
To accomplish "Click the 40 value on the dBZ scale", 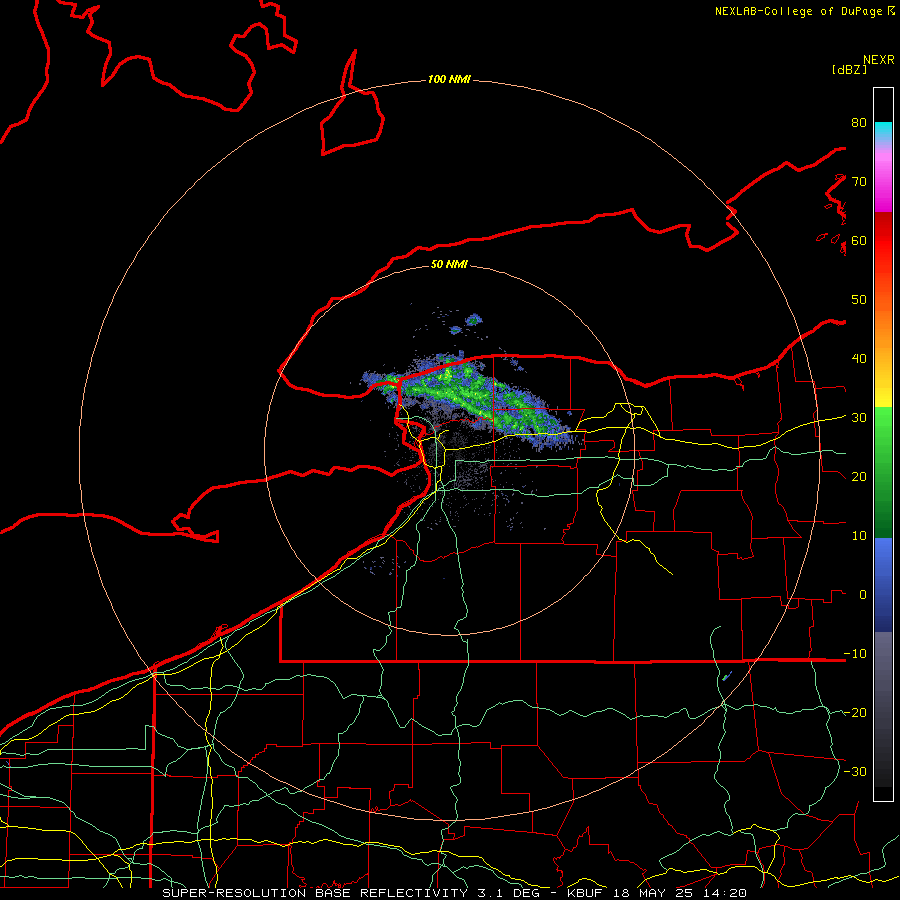I will (x=859, y=359).
